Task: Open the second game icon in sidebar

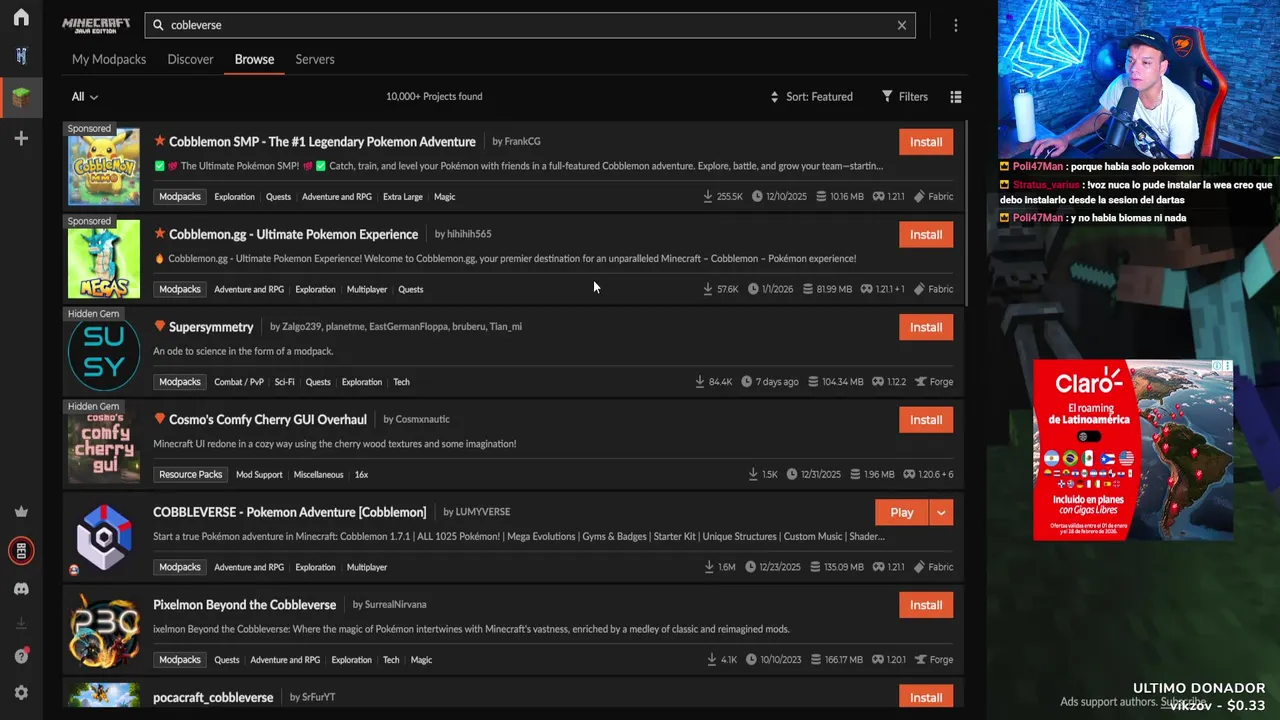Action: [x=21, y=56]
